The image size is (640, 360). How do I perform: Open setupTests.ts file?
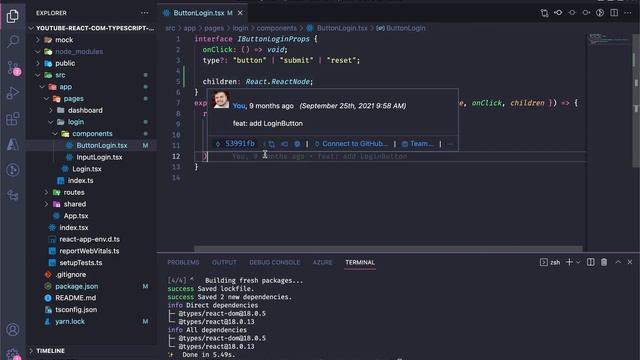pos(81,263)
